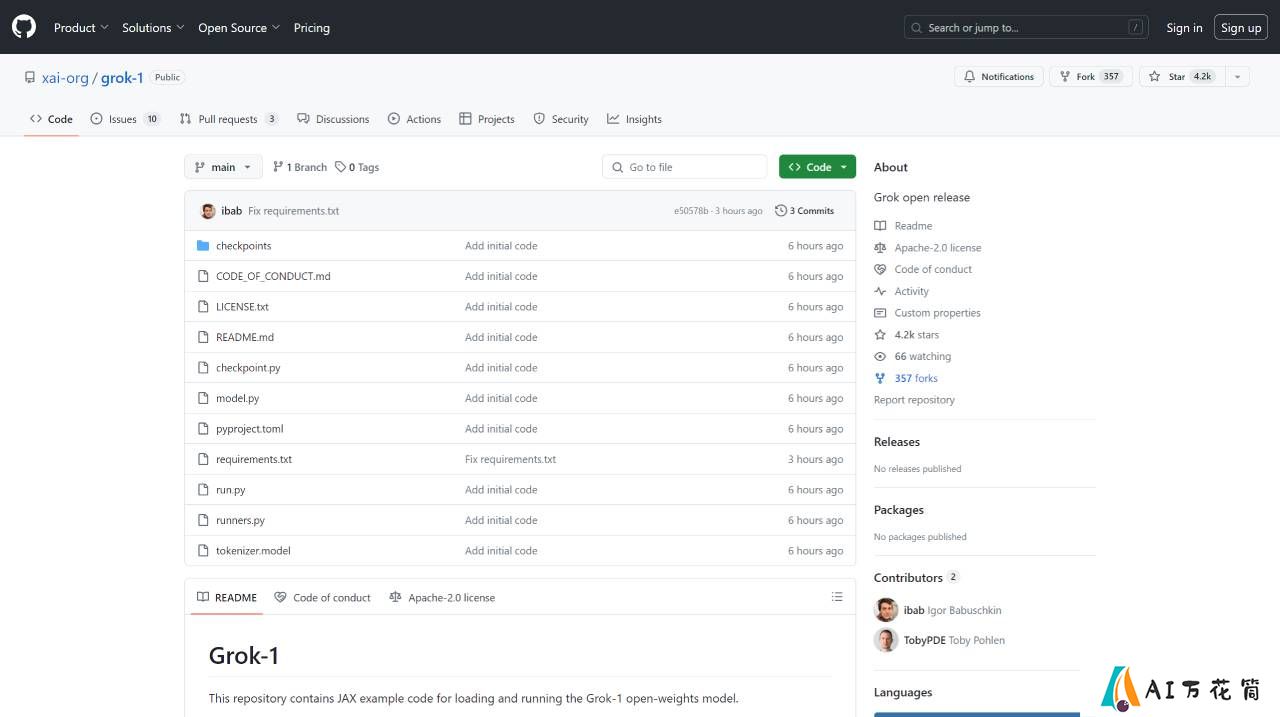Viewport: 1280px width, 717px height.
Task: View the 357 forks link
Action: (x=906, y=378)
